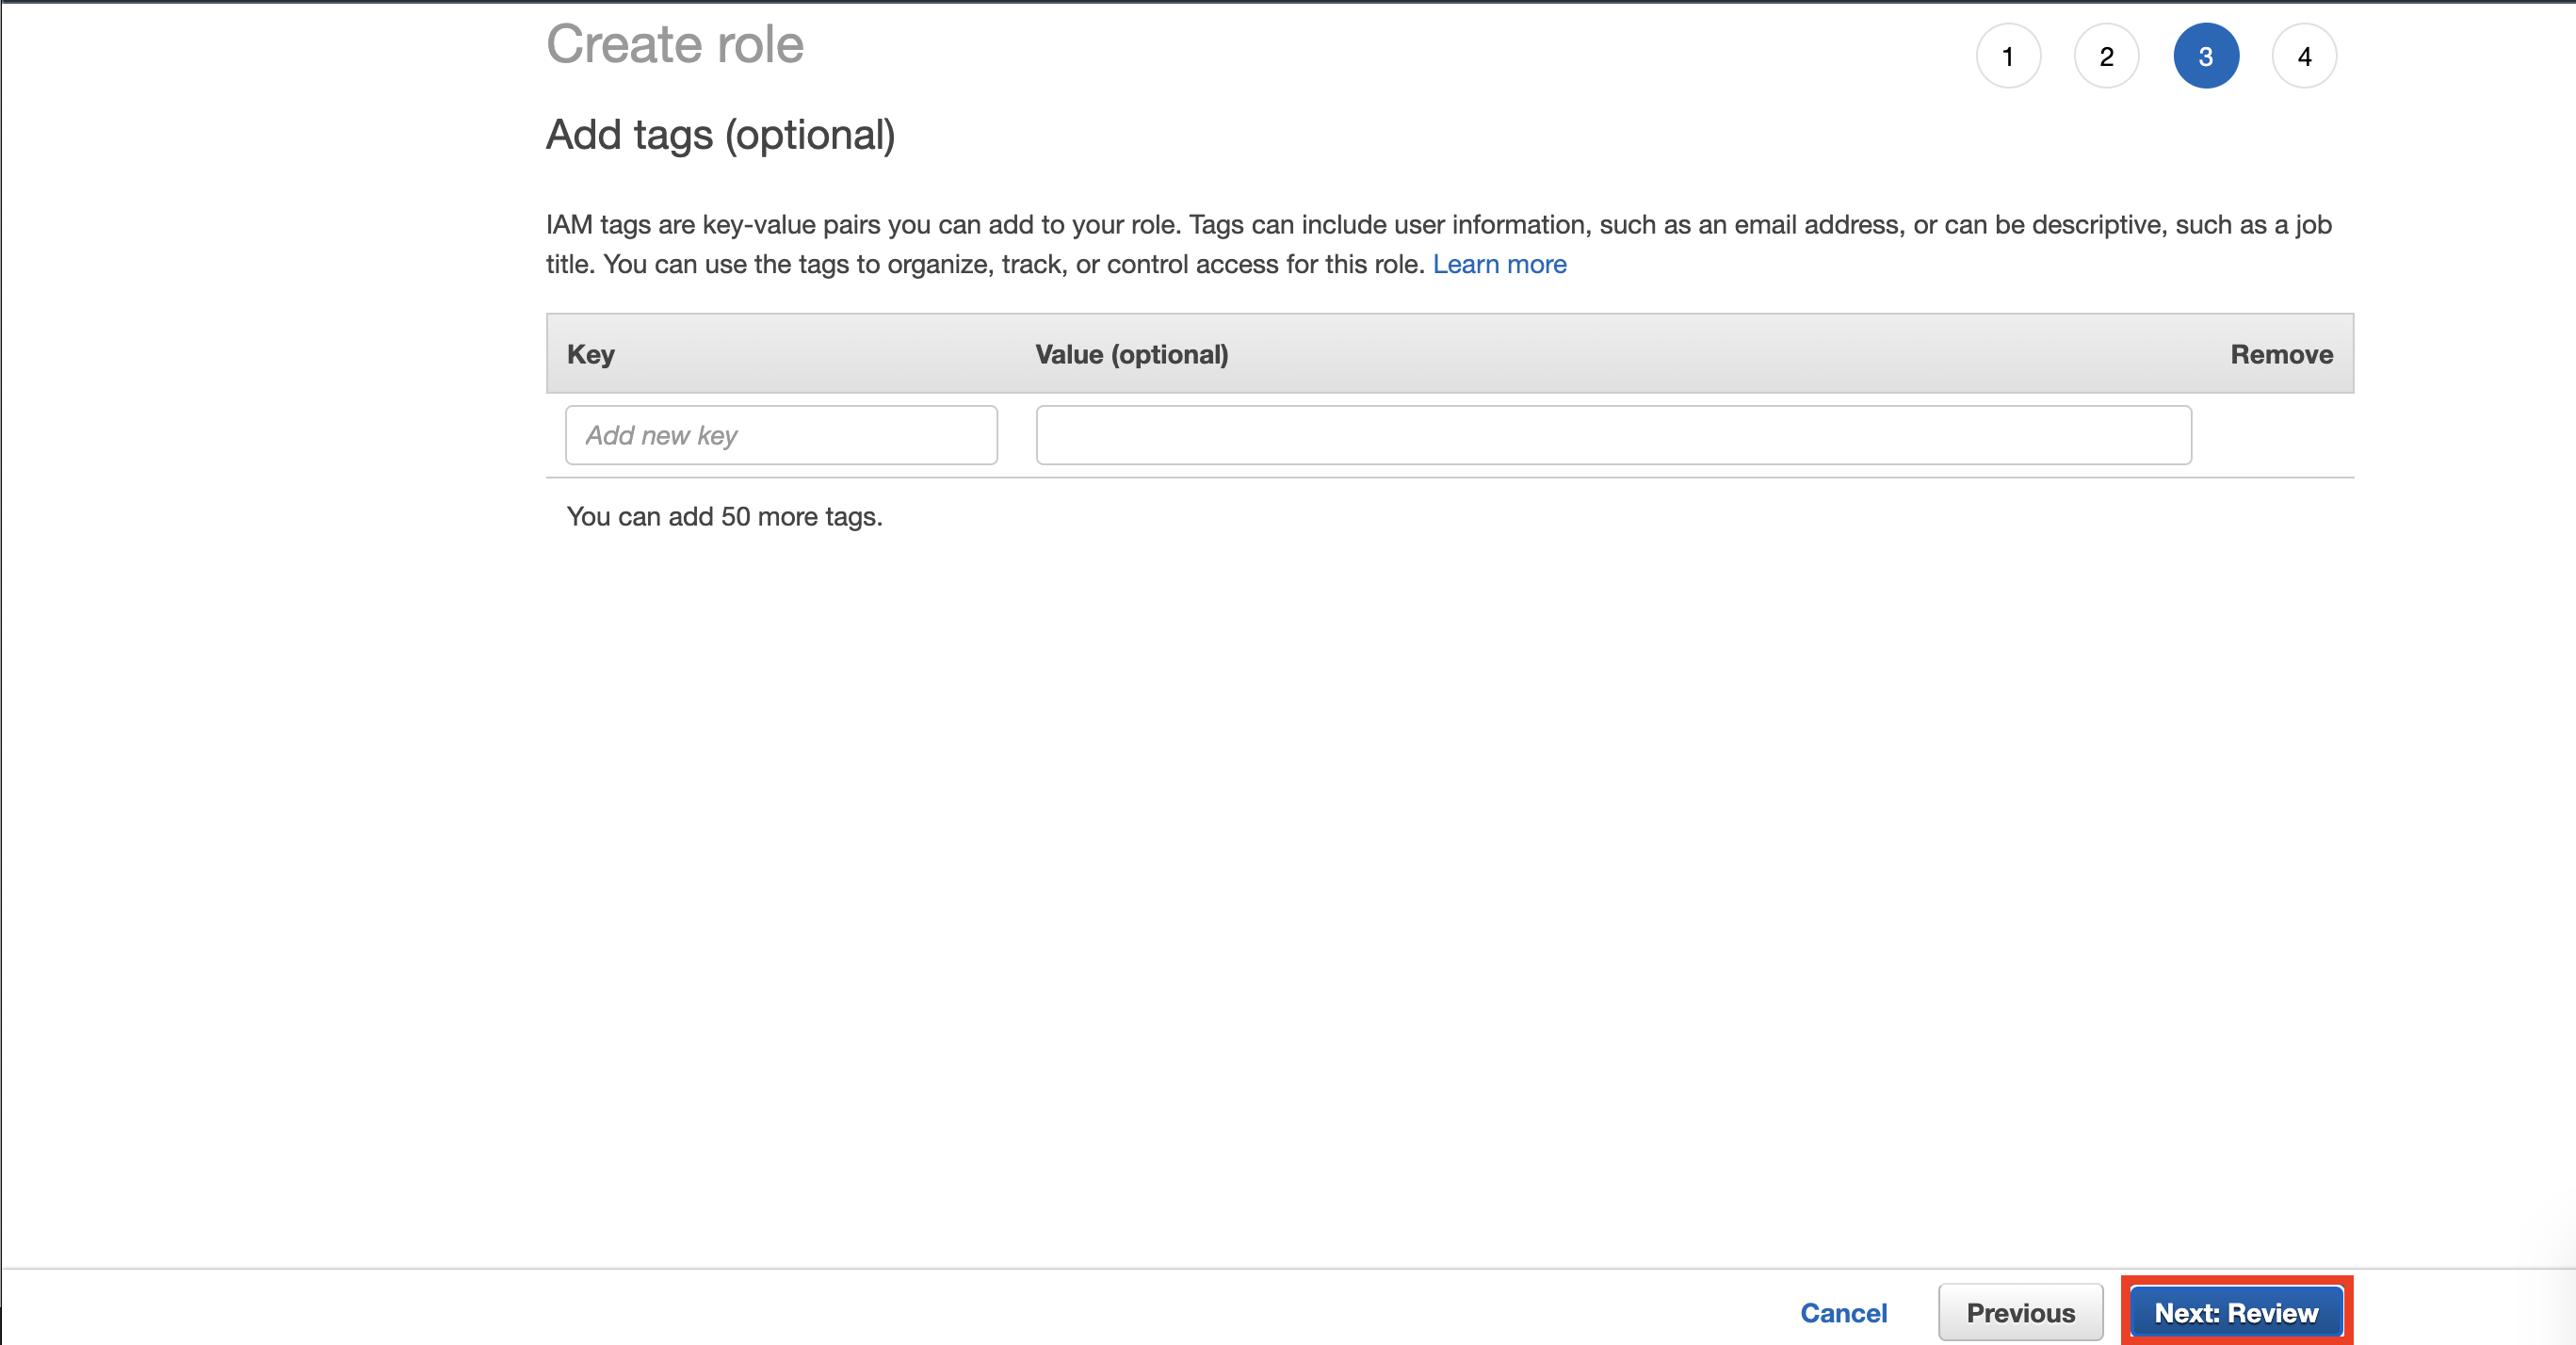Select the Value (optional) column header

click(1131, 354)
